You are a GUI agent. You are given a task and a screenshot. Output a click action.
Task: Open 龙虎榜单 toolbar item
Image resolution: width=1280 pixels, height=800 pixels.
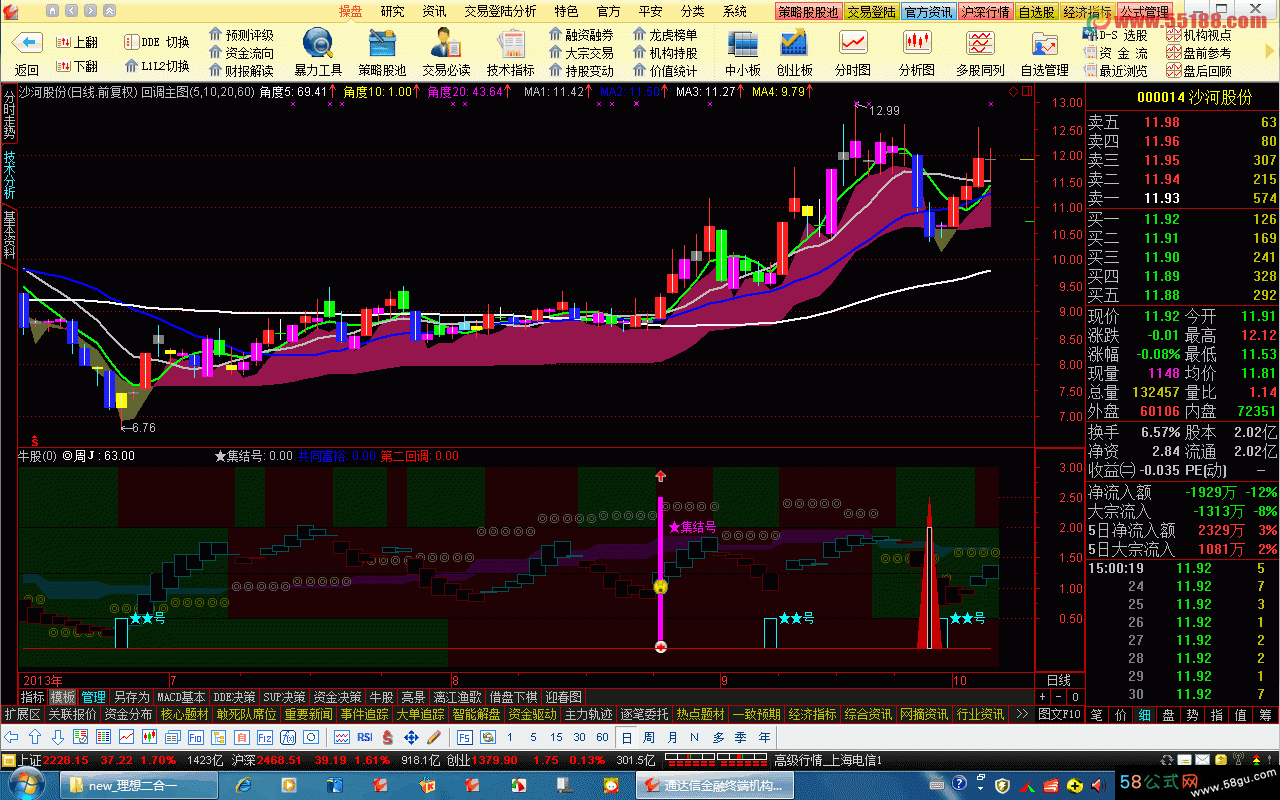tap(665, 35)
